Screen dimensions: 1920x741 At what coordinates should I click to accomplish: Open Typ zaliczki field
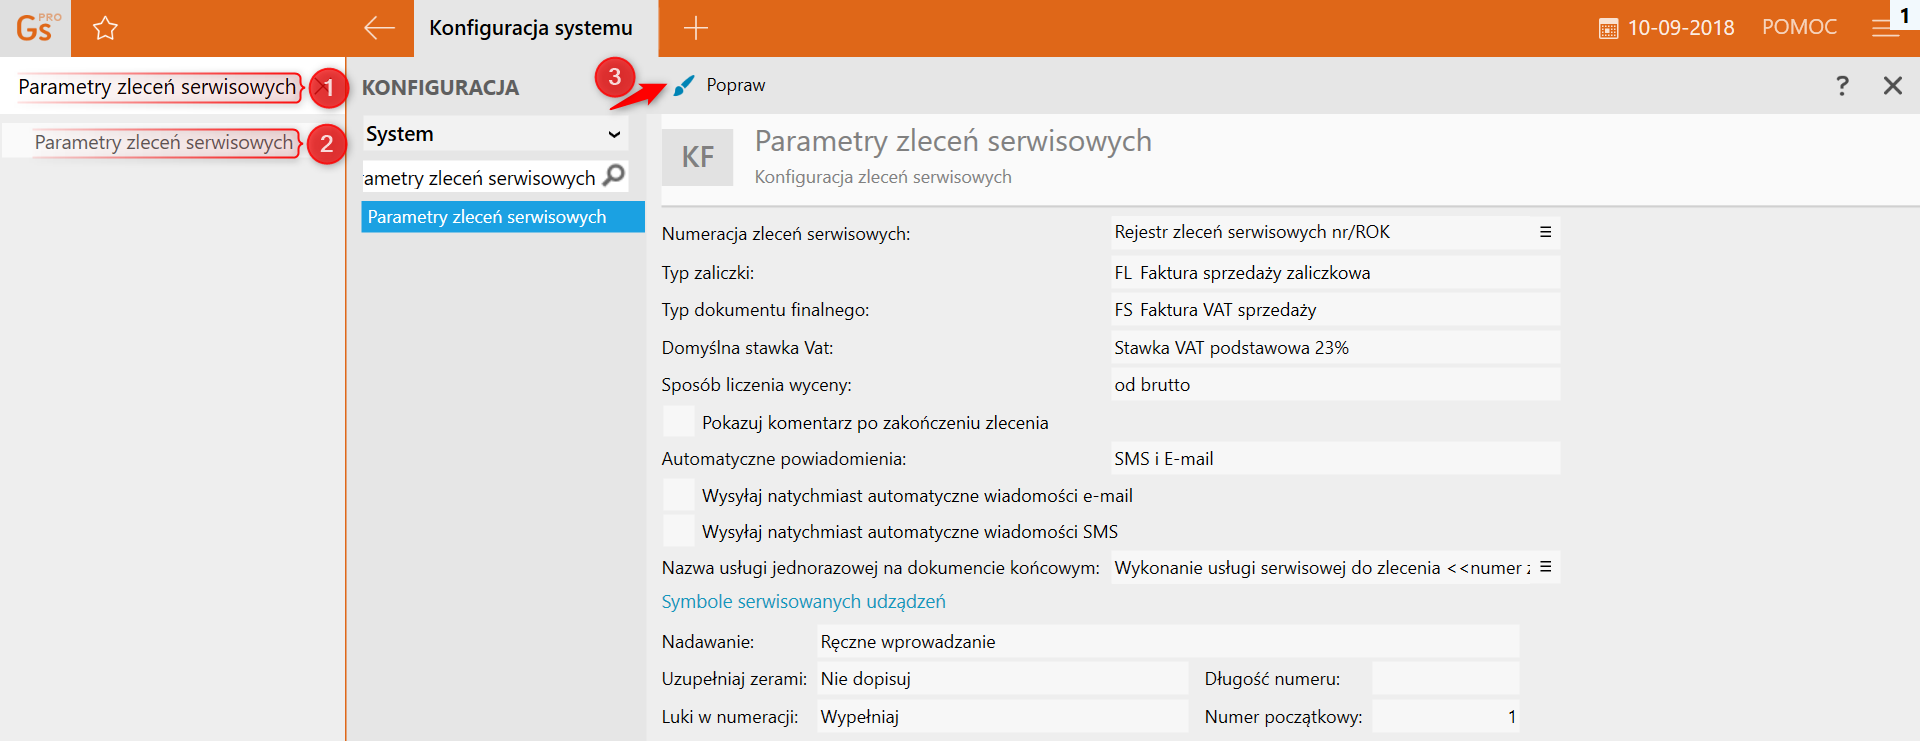1335,272
